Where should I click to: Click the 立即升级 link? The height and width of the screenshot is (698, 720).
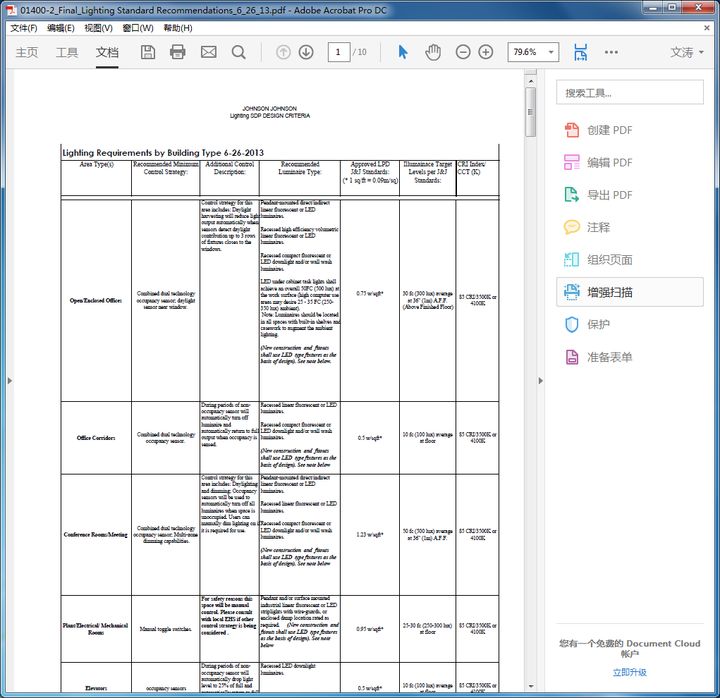click(630, 672)
